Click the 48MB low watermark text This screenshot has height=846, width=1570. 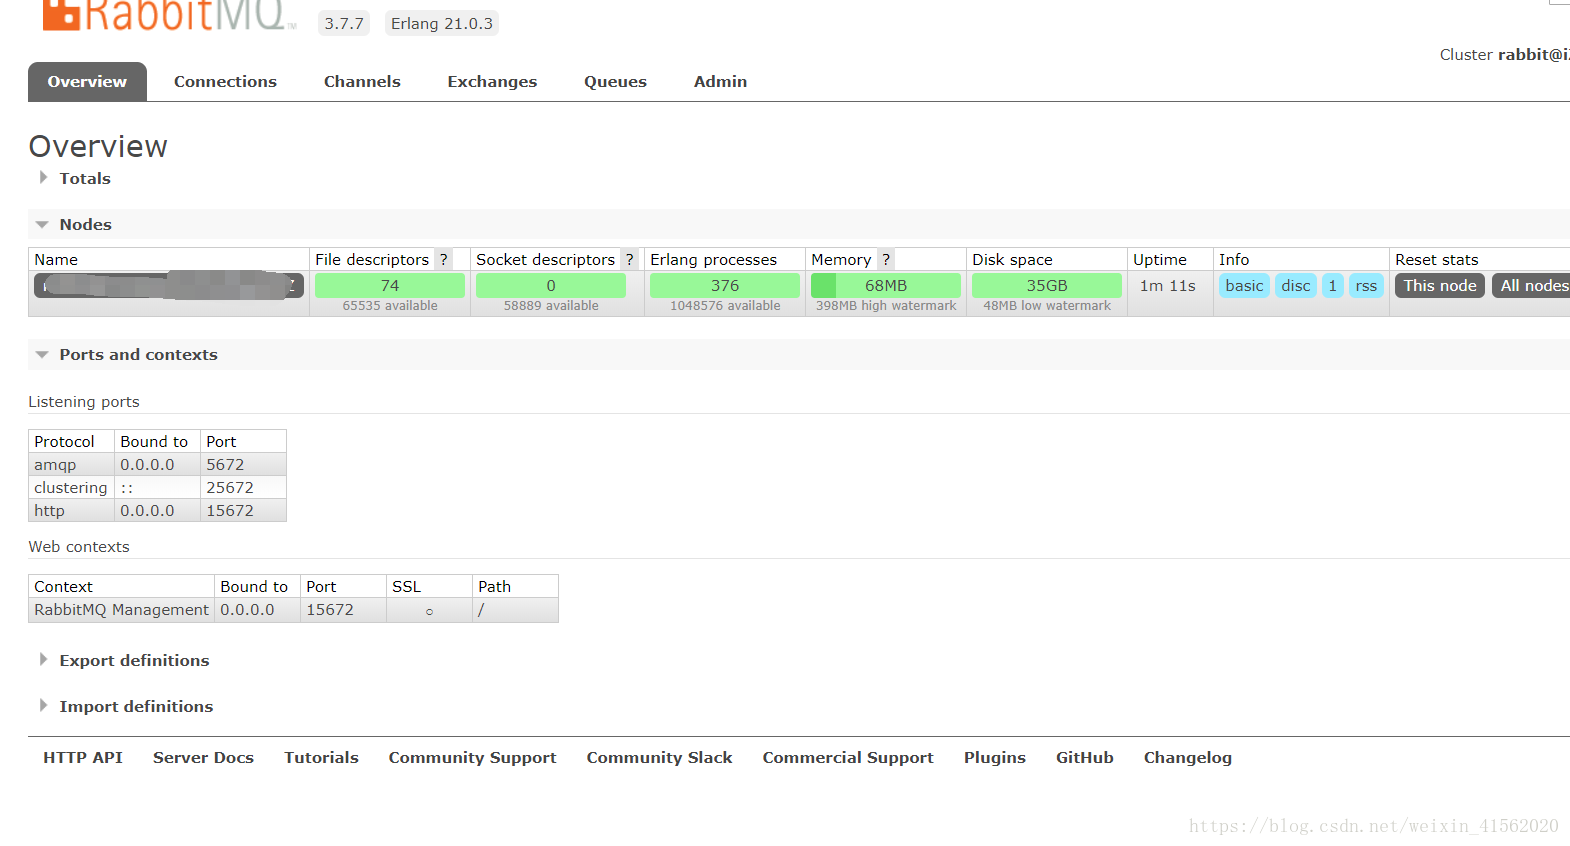tap(1047, 306)
